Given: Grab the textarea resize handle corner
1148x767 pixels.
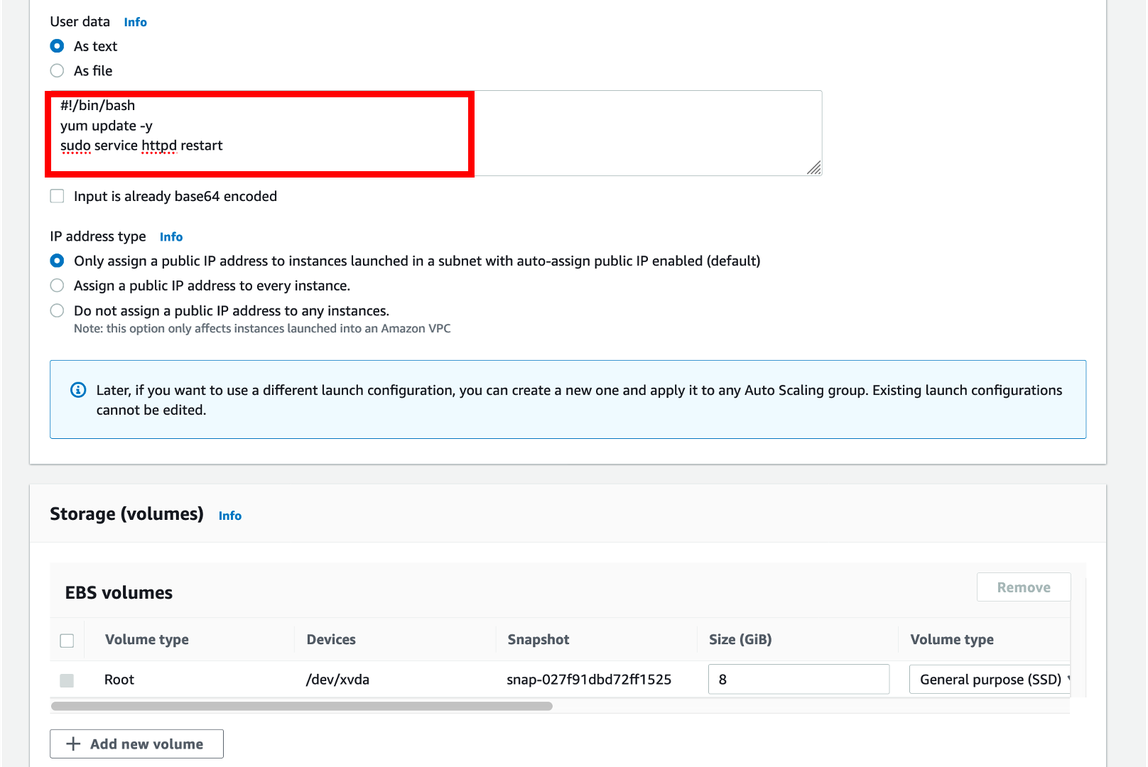Looking at the screenshot, I should point(814,168).
